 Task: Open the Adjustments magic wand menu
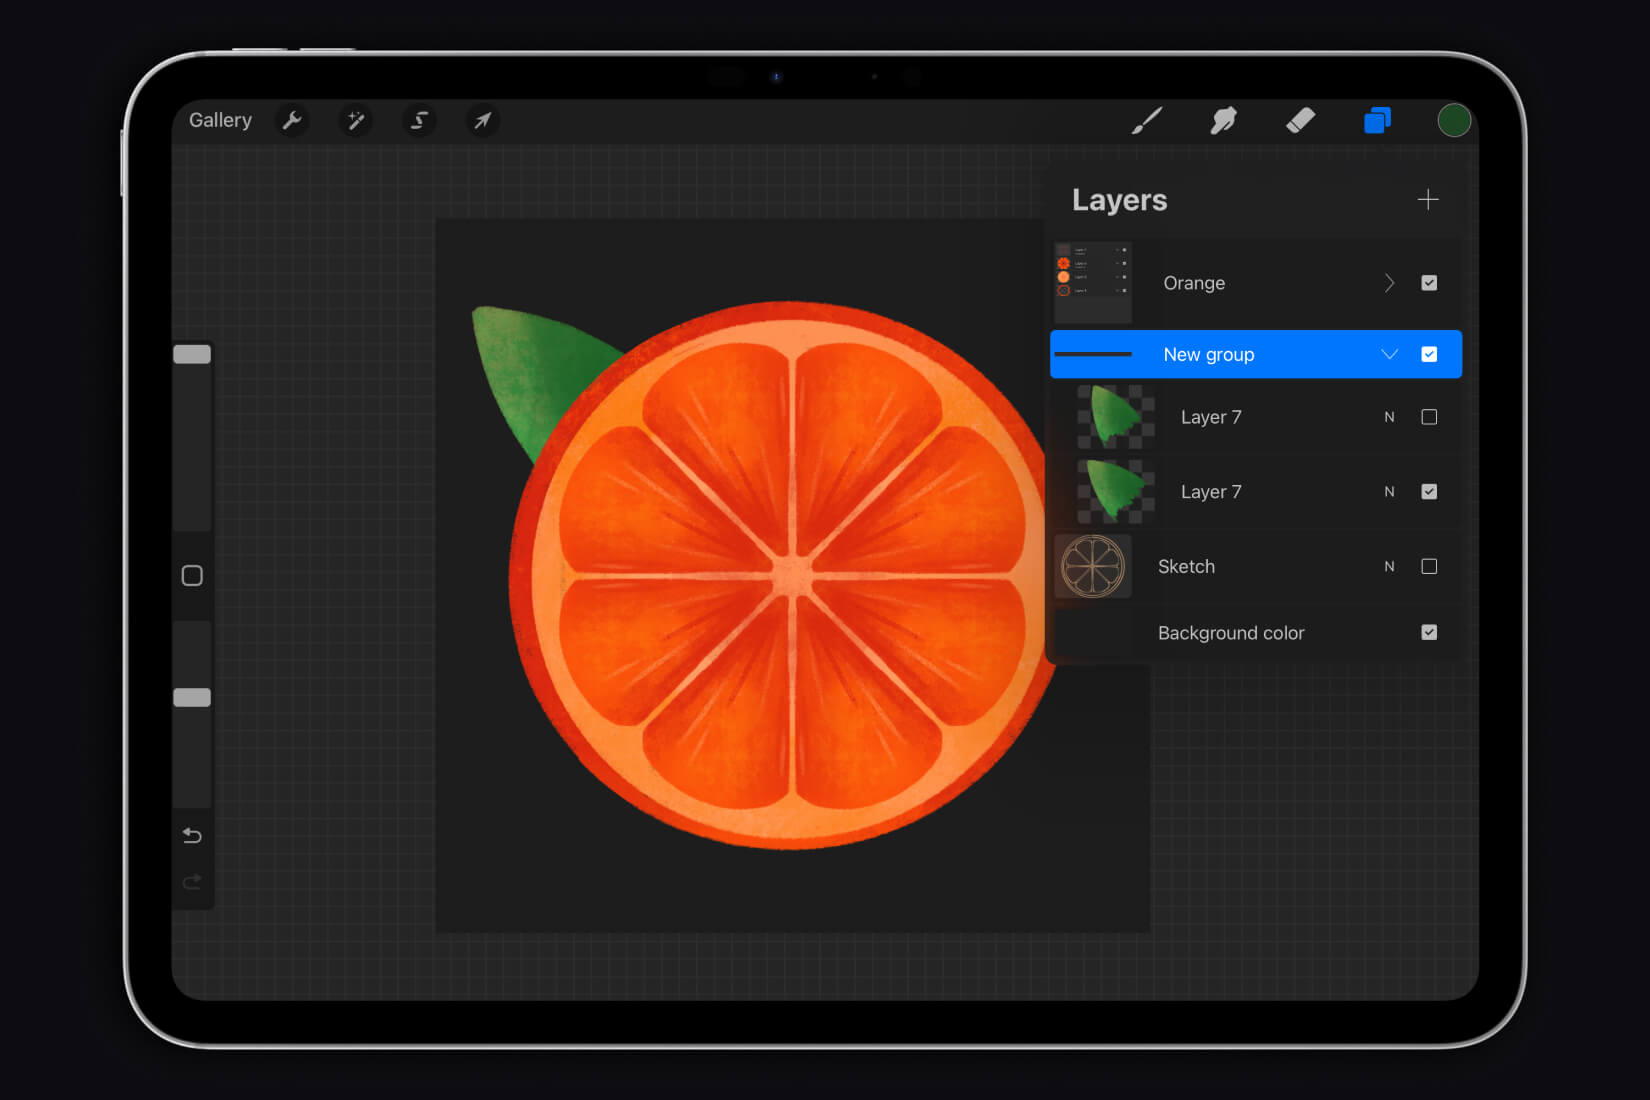[355, 121]
